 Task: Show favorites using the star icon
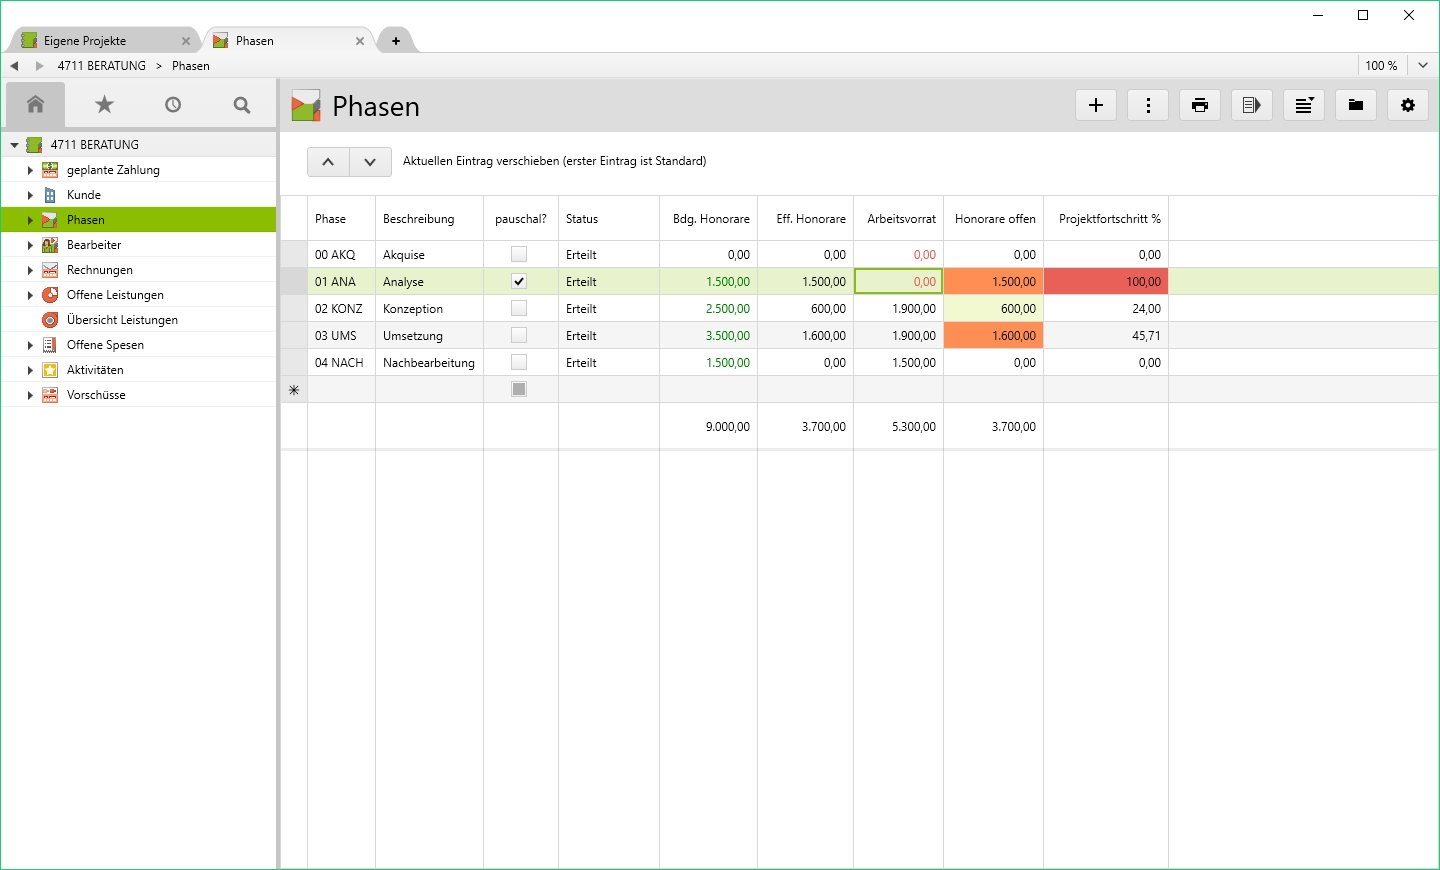click(104, 105)
